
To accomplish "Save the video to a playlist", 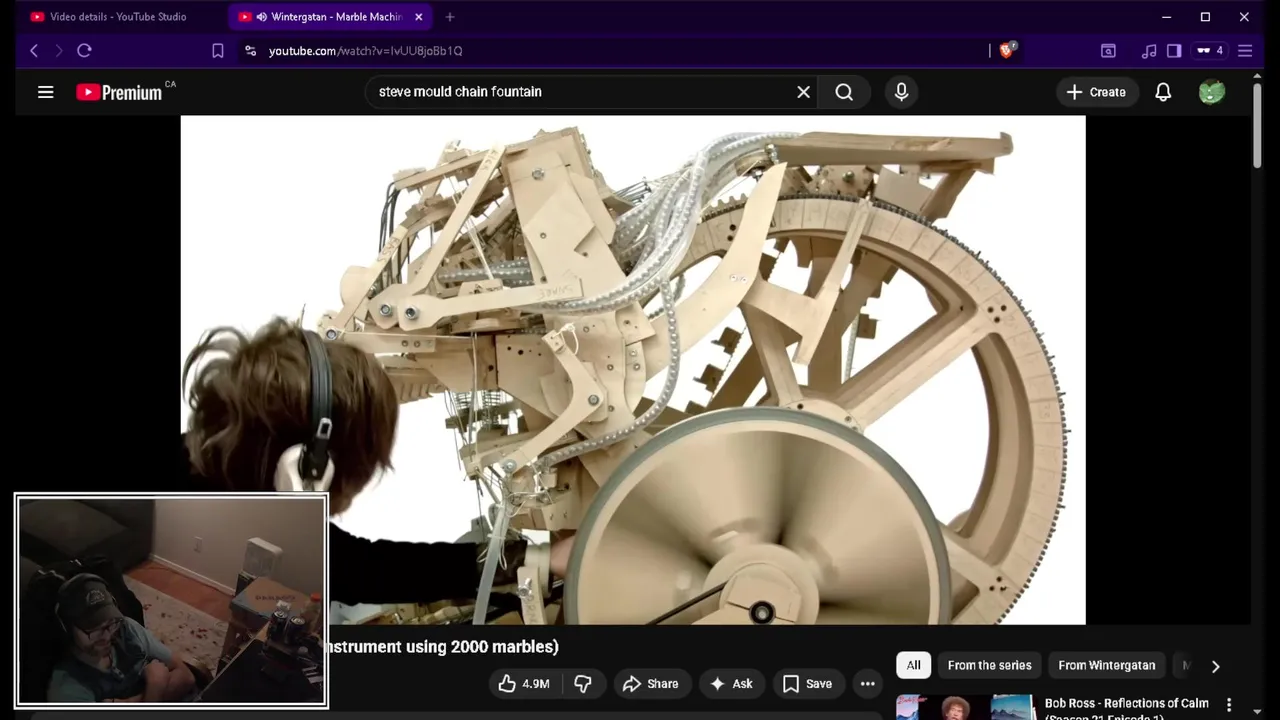I will (x=807, y=684).
